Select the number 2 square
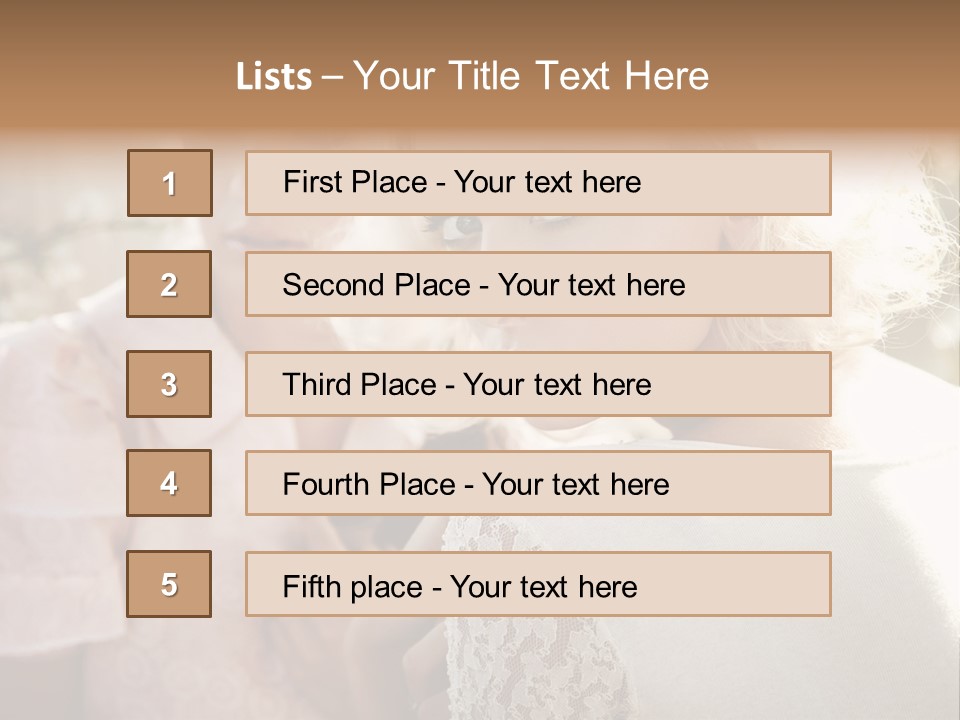The width and height of the screenshot is (960, 720). click(x=169, y=284)
